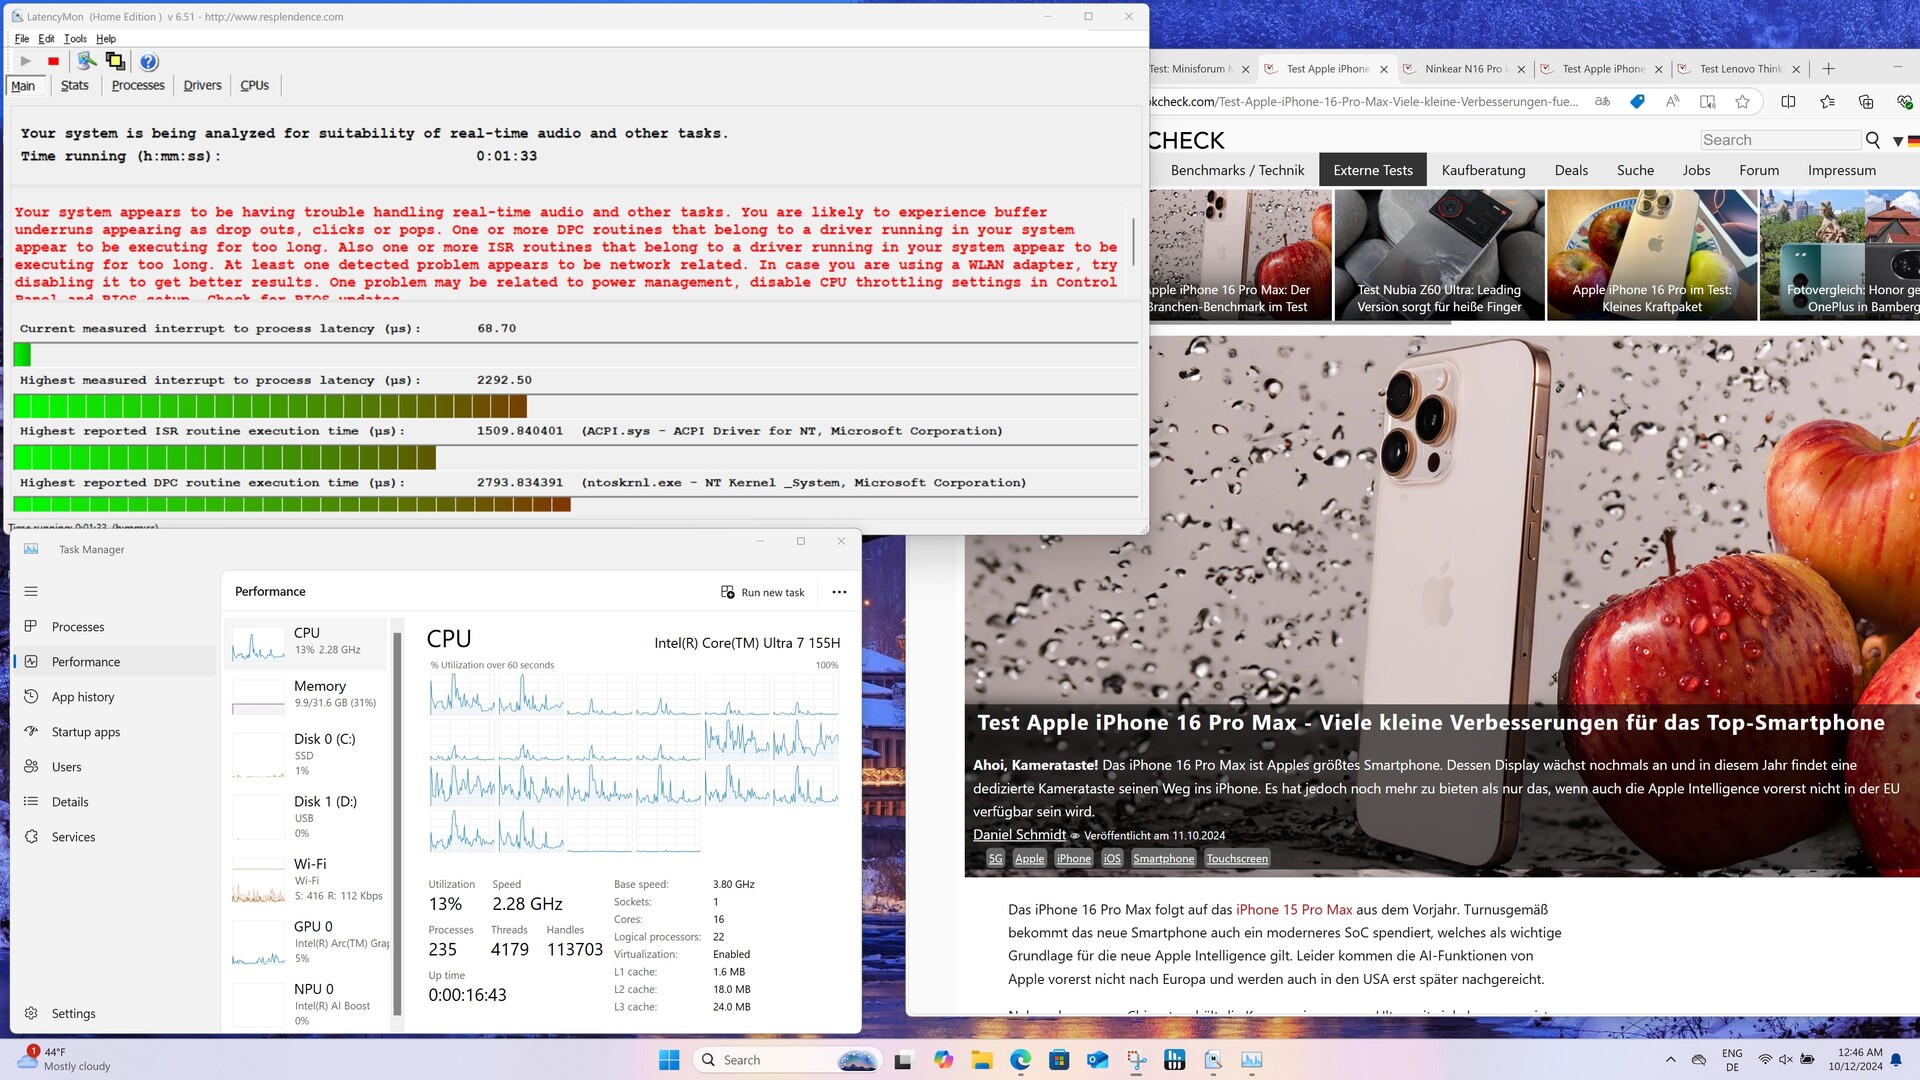
Task: Click the LatencyMon blue help icon
Action: point(149,62)
